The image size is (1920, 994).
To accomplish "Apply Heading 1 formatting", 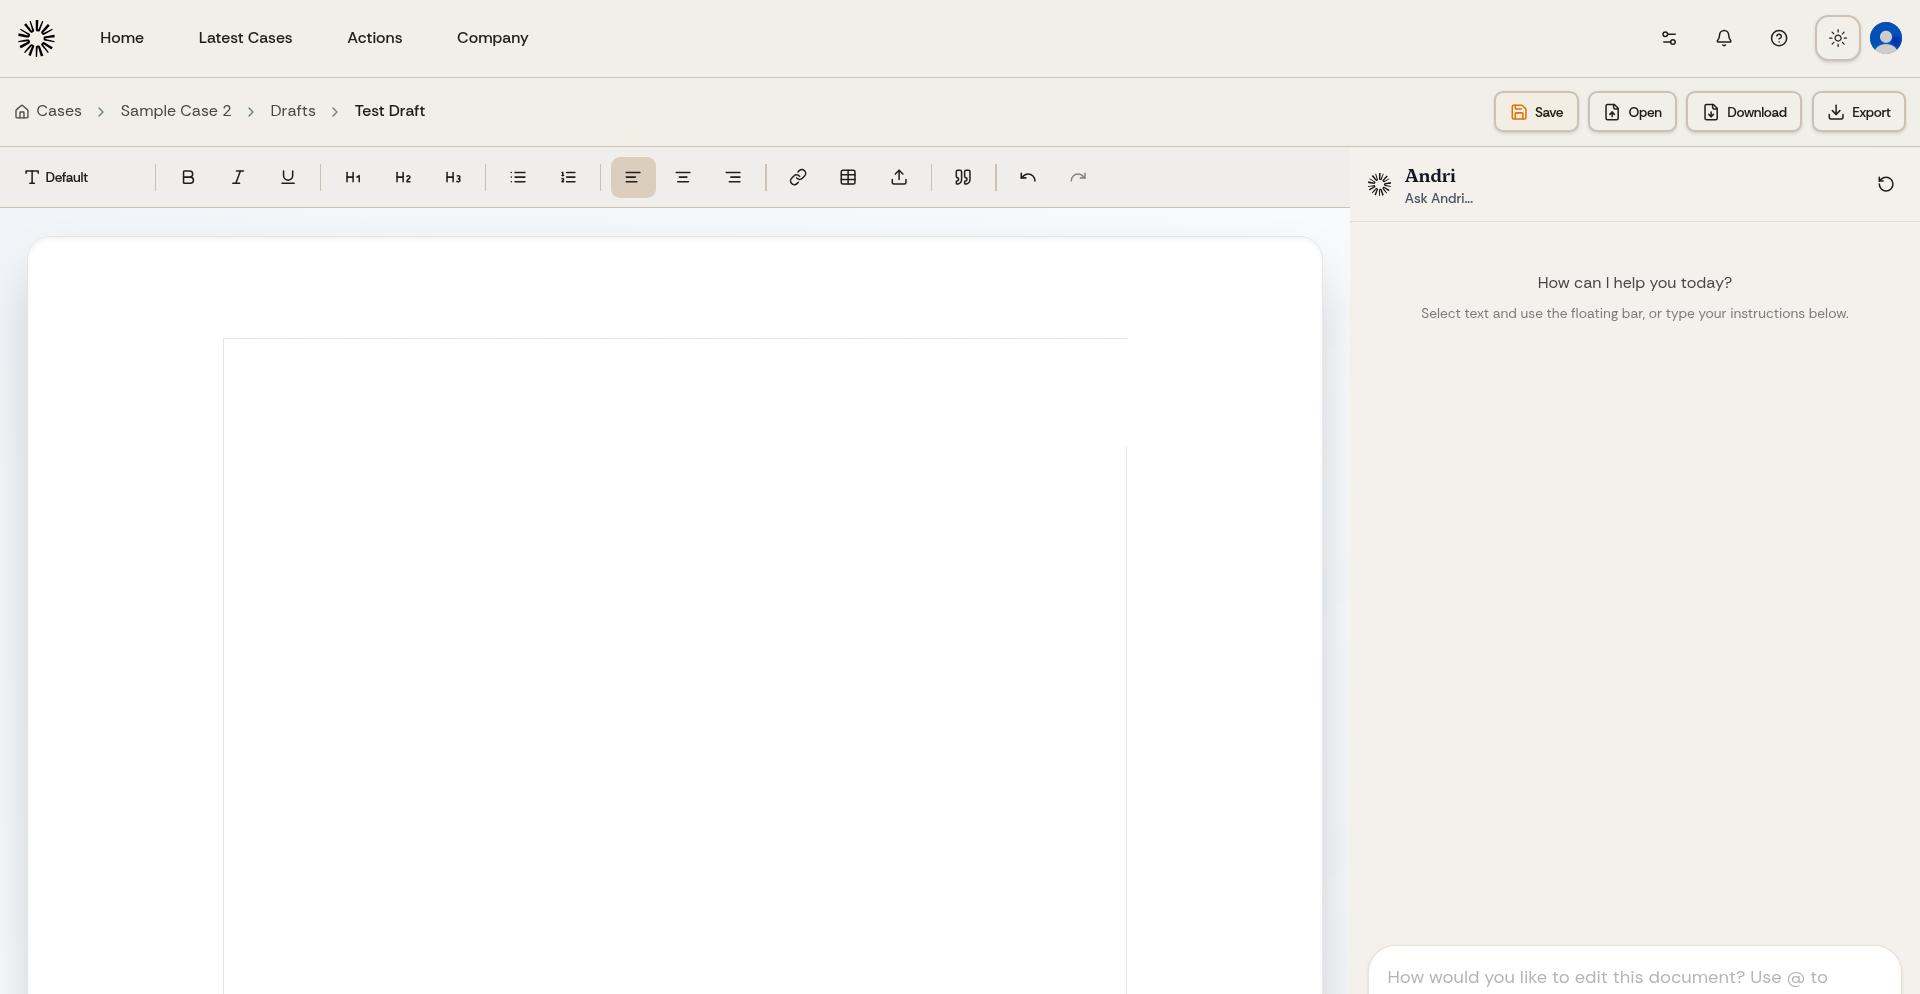I will pyautogui.click(x=353, y=177).
